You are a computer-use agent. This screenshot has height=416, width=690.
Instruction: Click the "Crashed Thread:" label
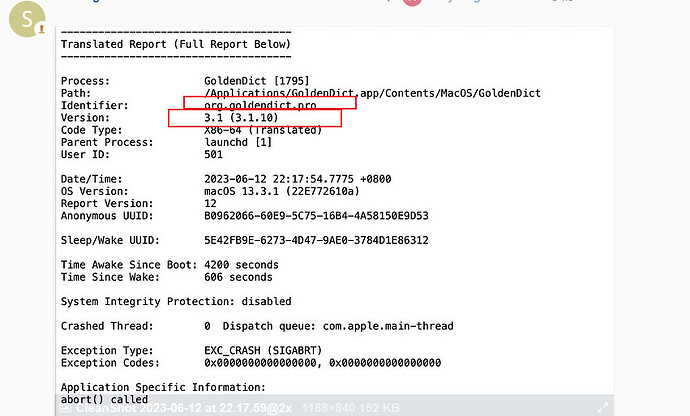[107, 326]
